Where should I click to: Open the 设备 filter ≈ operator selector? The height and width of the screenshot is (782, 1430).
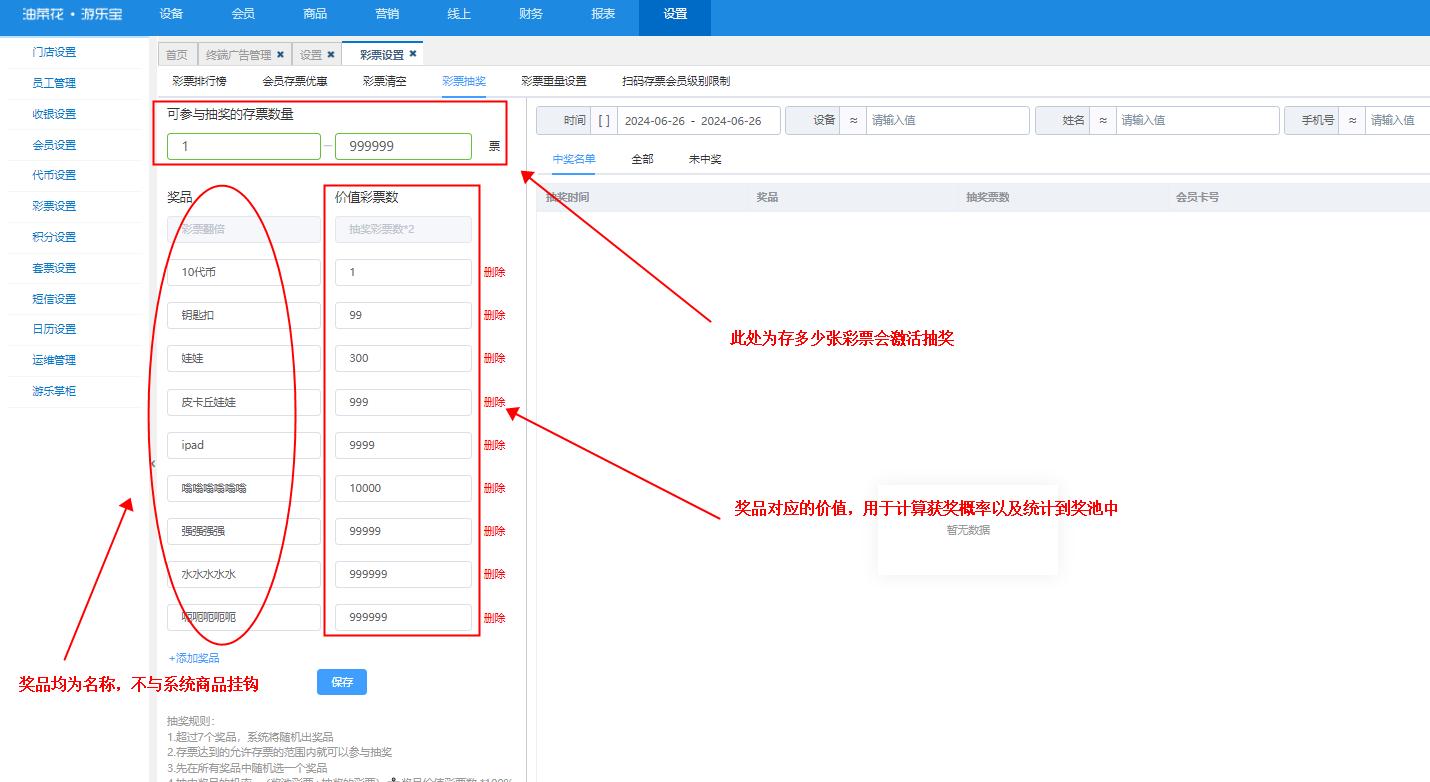[x=853, y=120]
